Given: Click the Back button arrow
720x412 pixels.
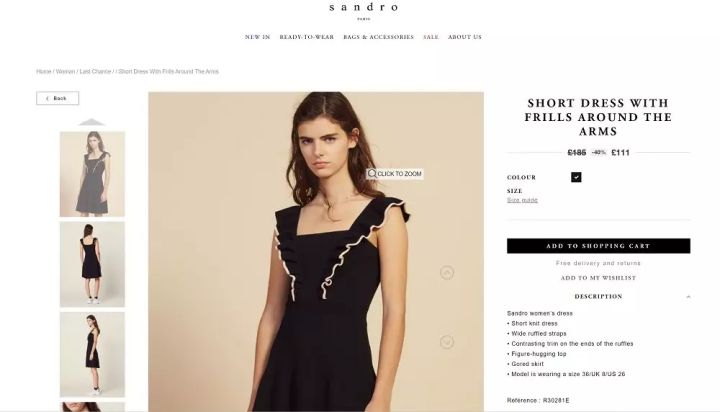Looking at the screenshot, I should tap(47, 98).
